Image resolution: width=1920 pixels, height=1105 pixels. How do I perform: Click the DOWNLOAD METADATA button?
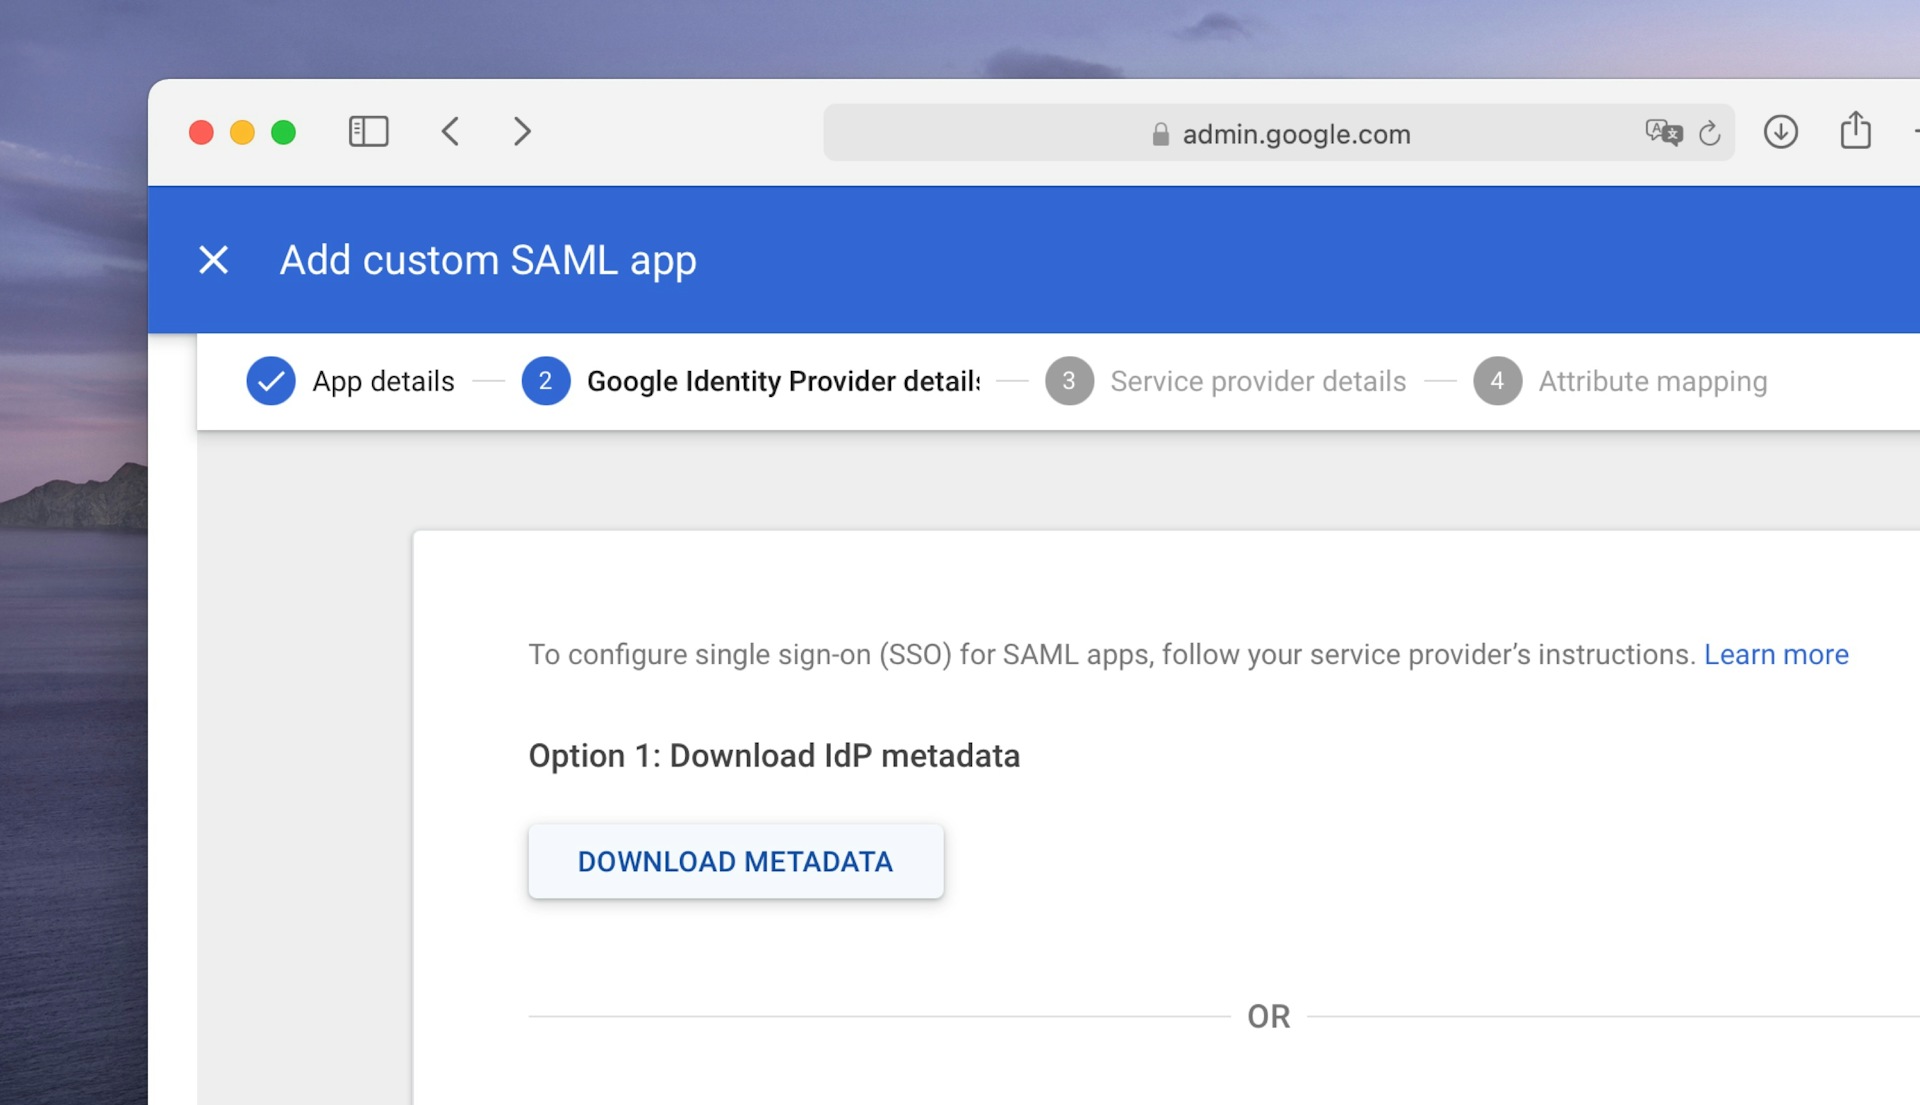[x=735, y=861]
